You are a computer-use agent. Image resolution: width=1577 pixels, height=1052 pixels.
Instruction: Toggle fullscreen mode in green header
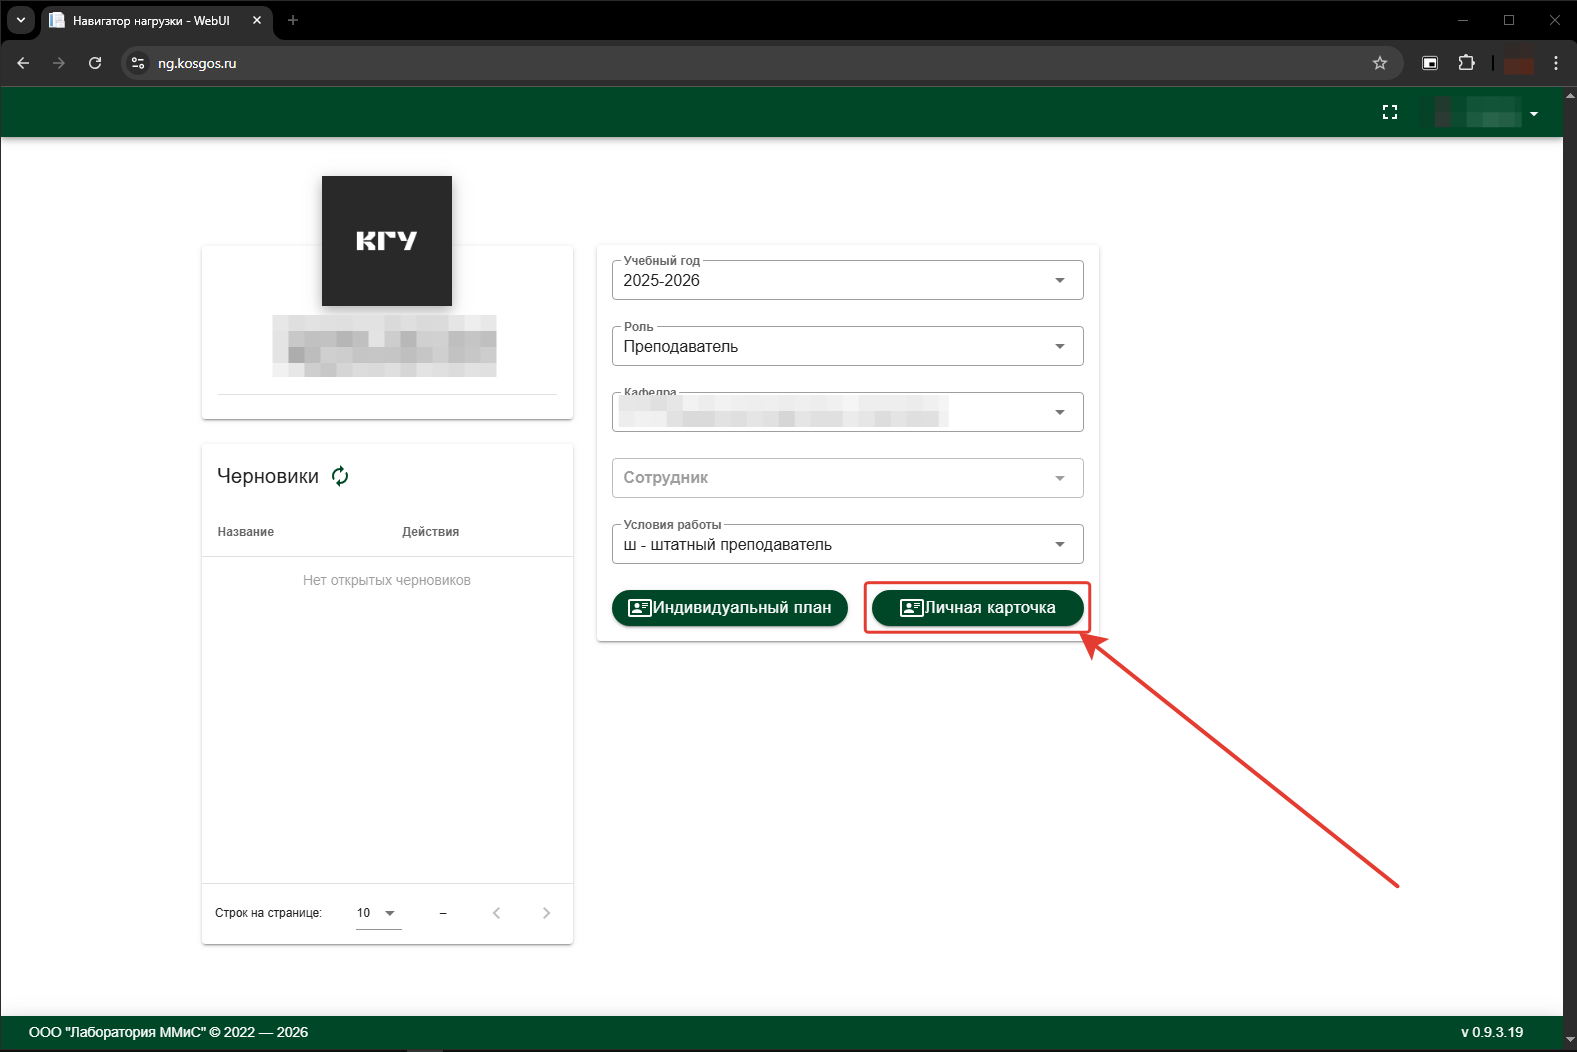[x=1389, y=112]
